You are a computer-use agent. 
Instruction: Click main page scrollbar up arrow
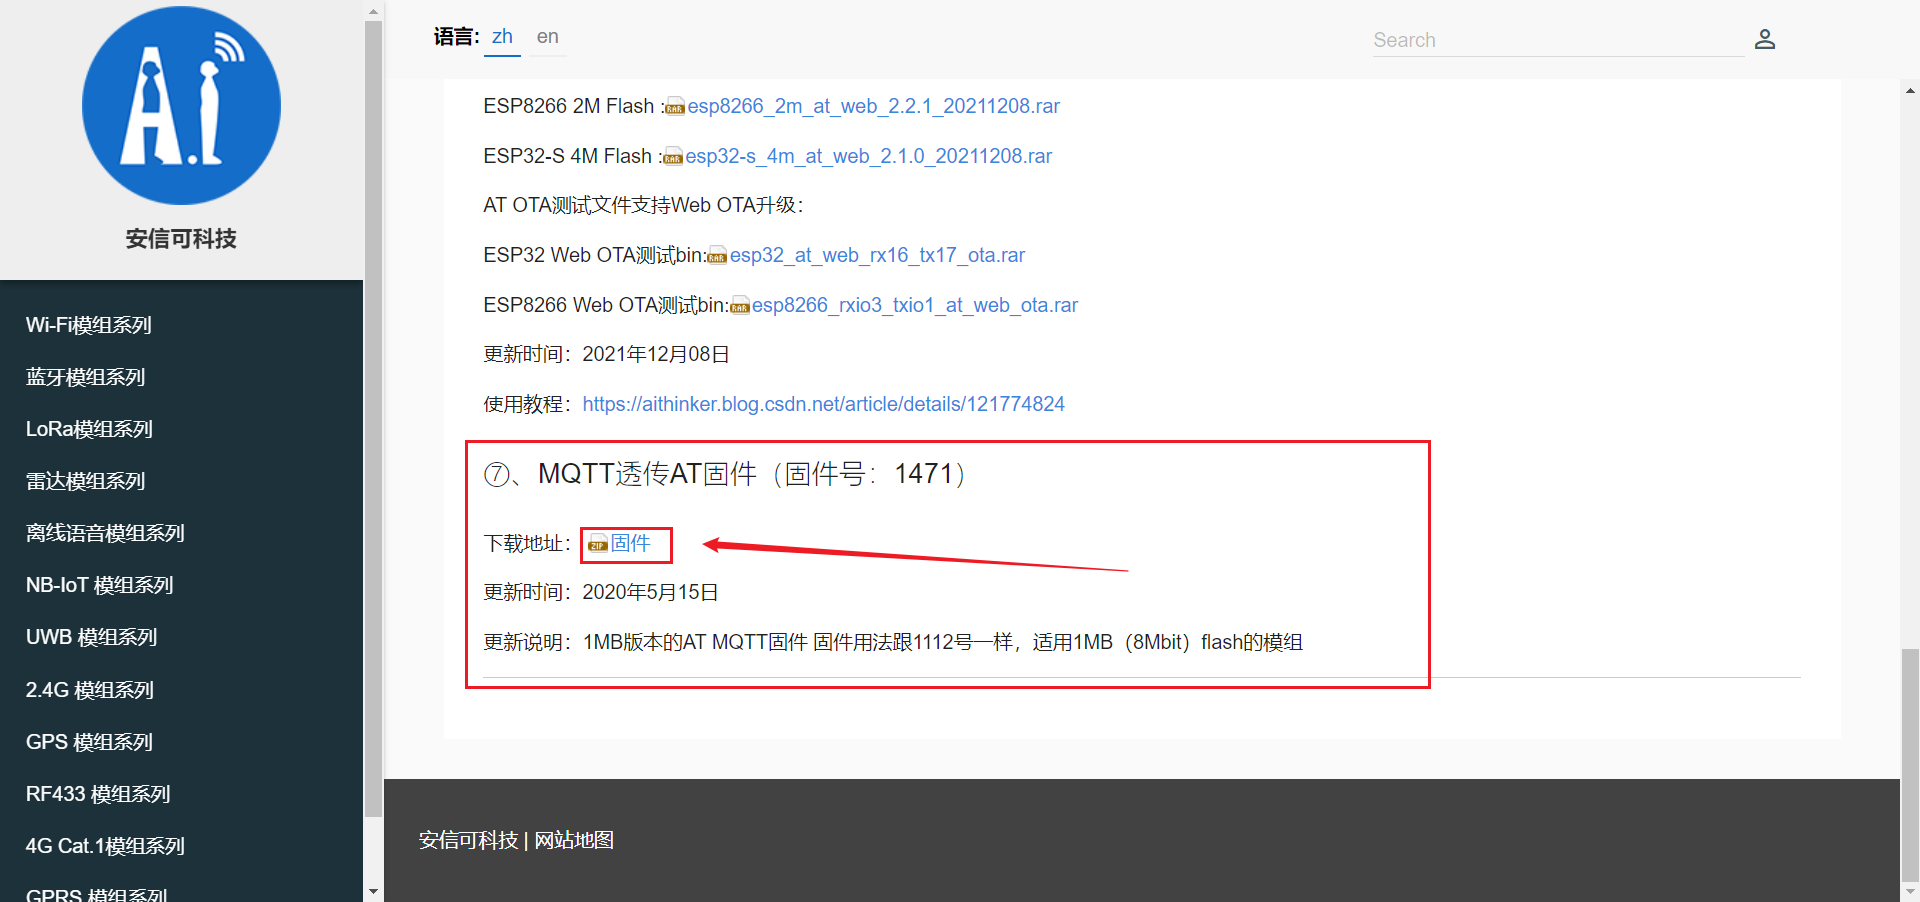pyautogui.click(x=1910, y=90)
